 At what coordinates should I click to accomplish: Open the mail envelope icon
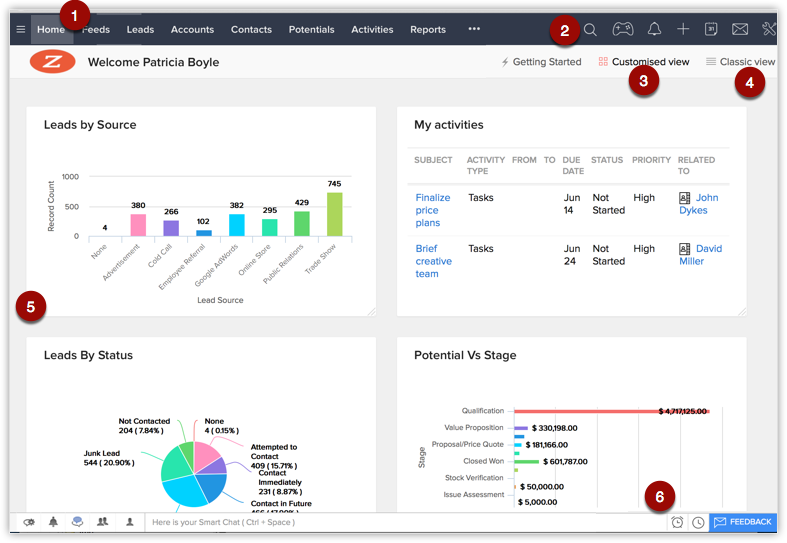(x=740, y=30)
